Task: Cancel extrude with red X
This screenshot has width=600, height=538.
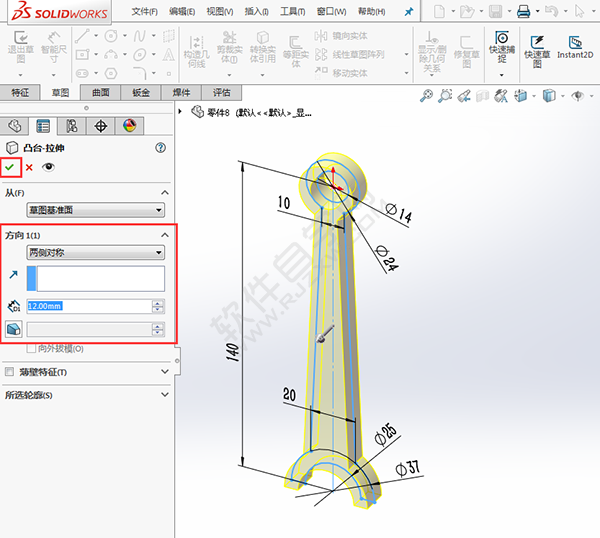Action: [29, 167]
